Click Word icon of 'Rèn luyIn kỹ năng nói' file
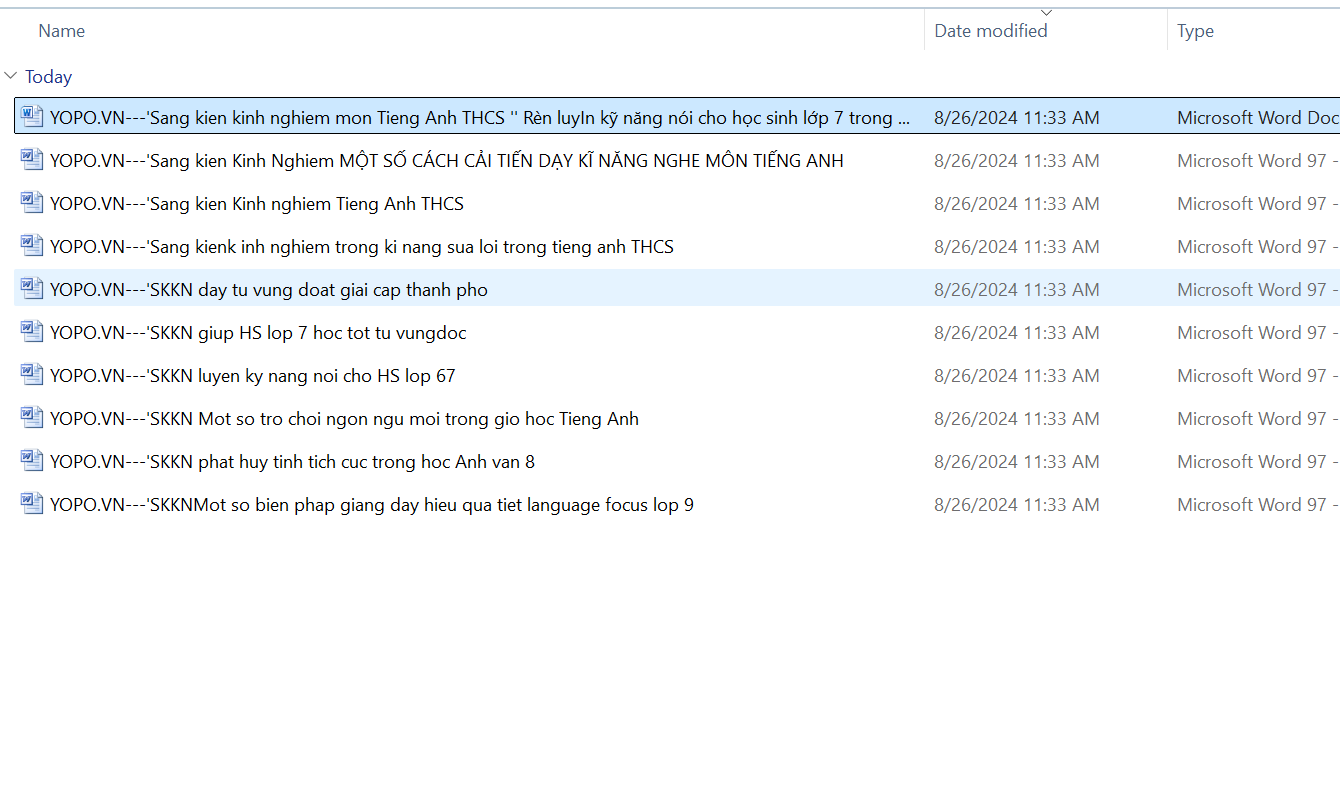1340x802 pixels. [x=32, y=116]
